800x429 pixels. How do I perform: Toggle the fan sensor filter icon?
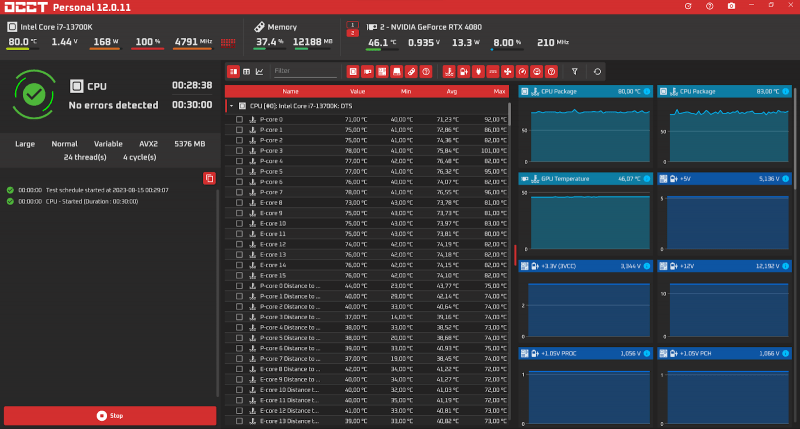507,72
